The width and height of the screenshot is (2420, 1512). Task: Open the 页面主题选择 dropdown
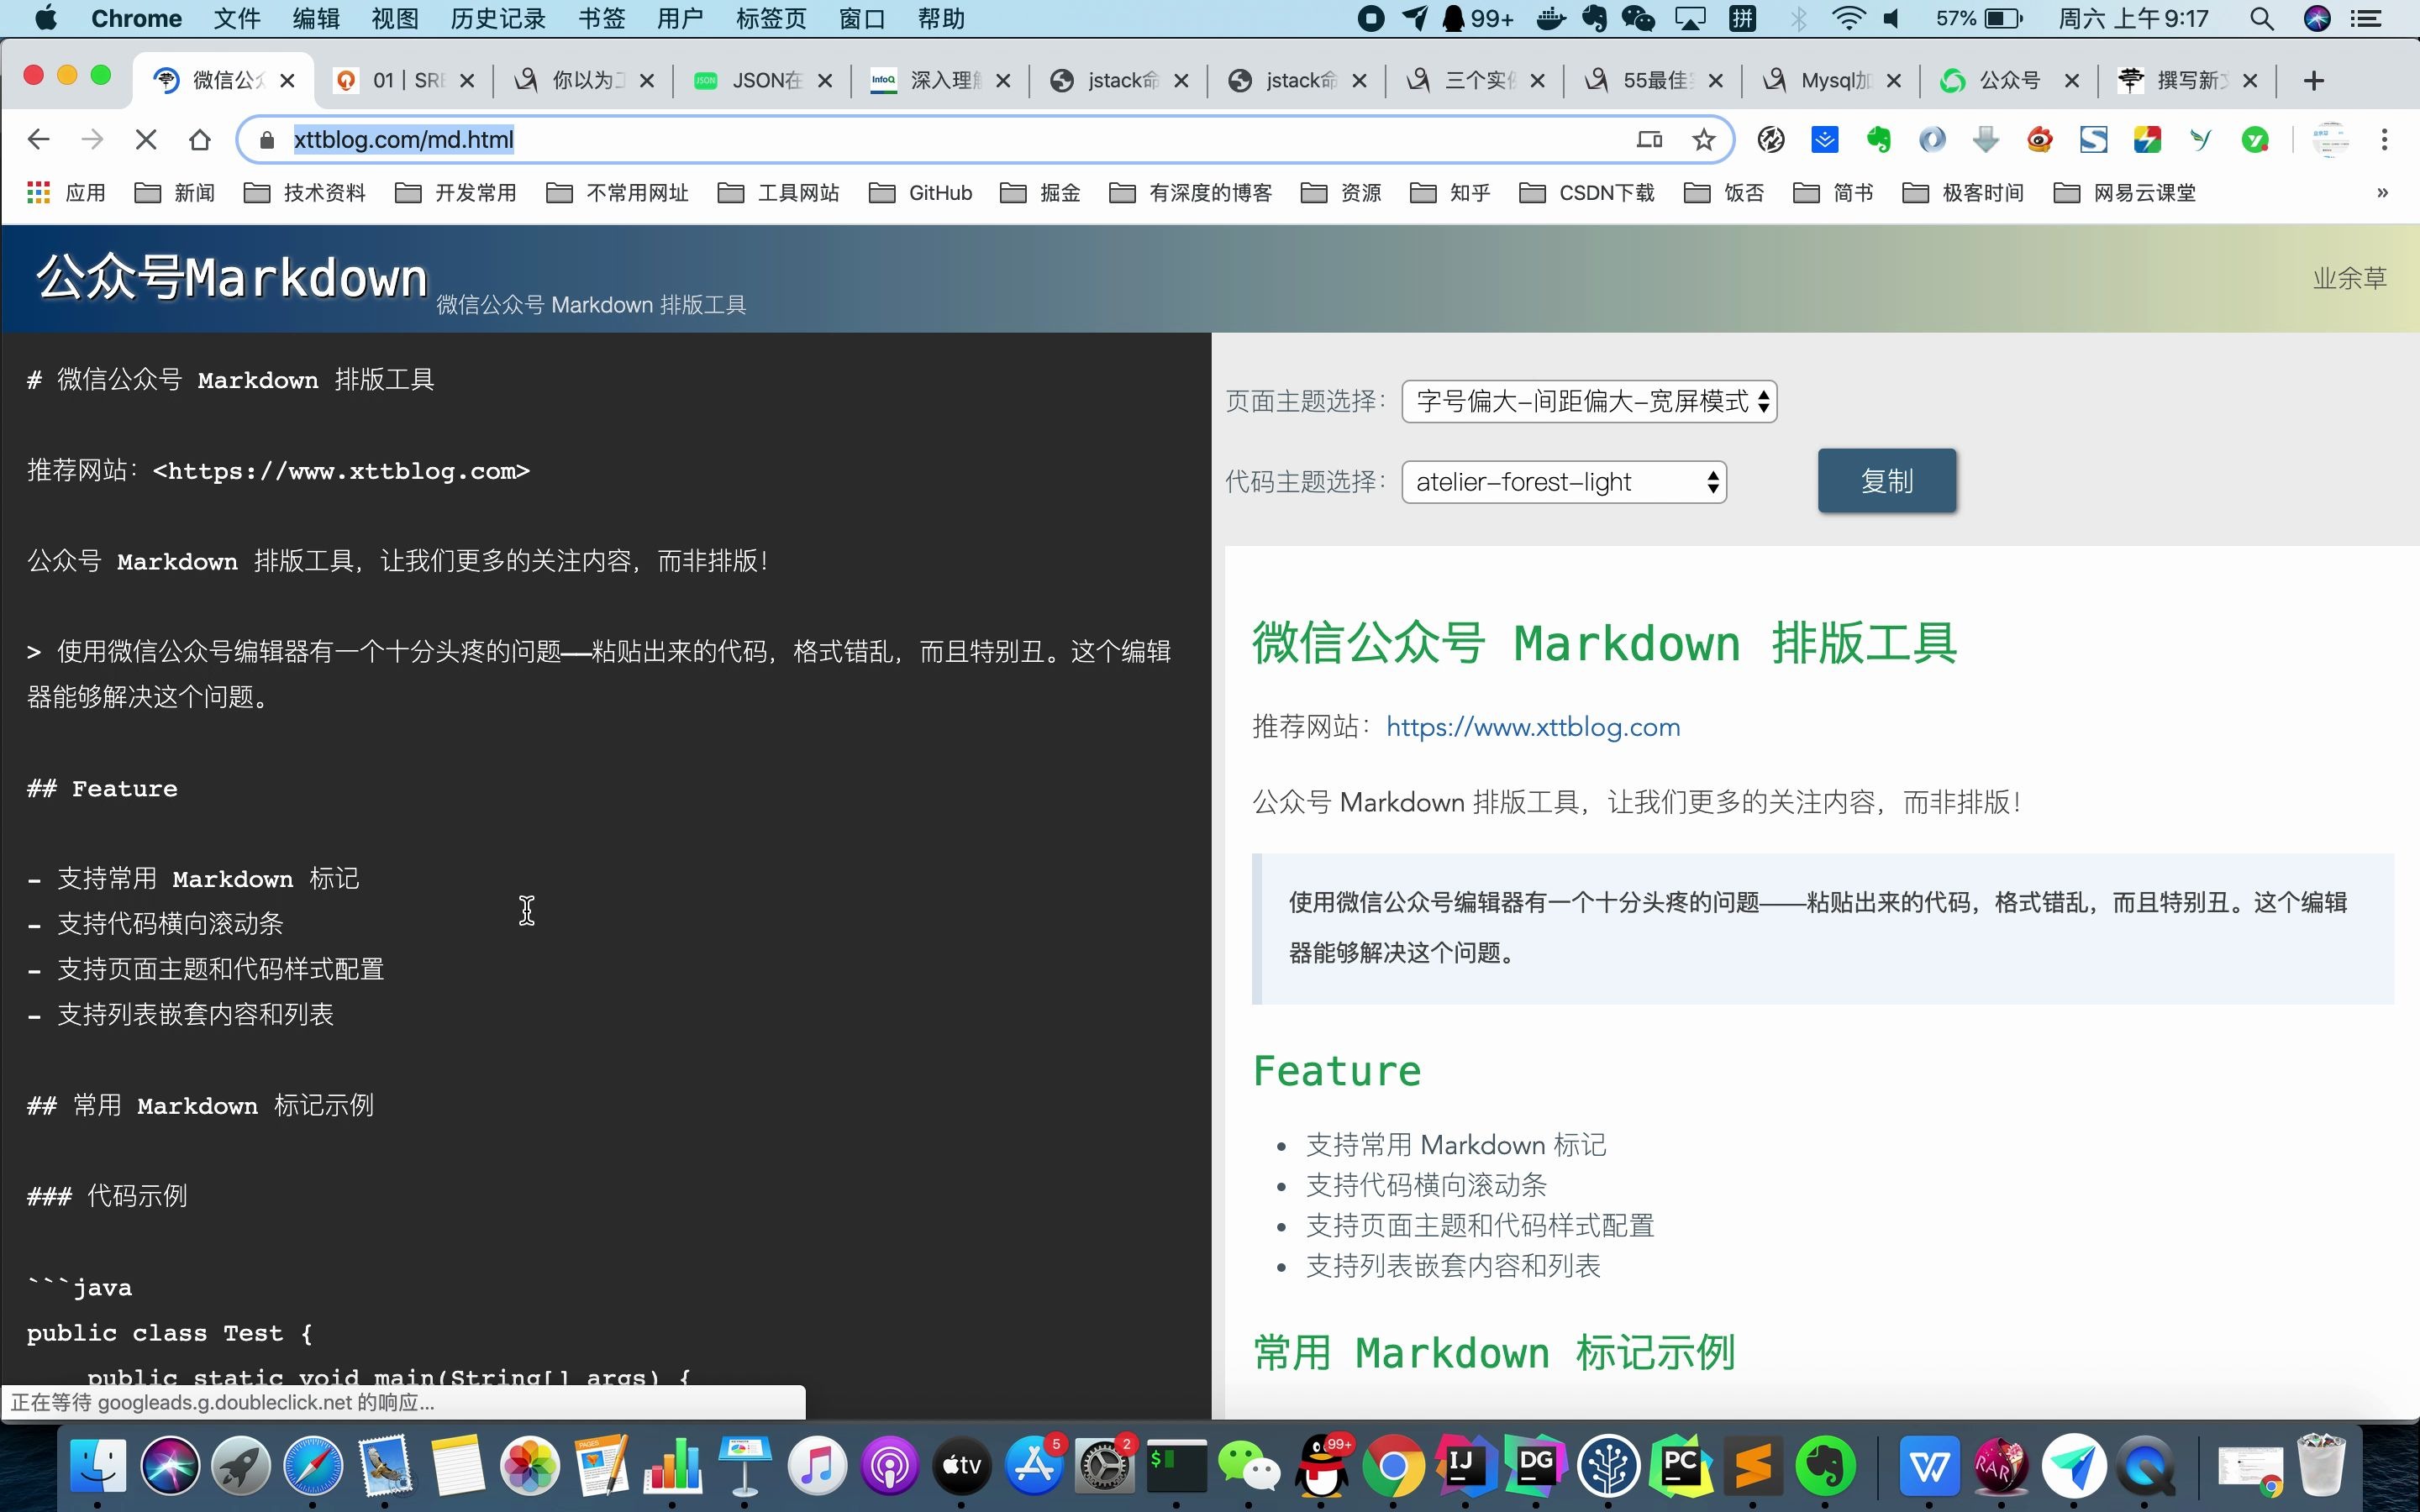click(x=1589, y=402)
